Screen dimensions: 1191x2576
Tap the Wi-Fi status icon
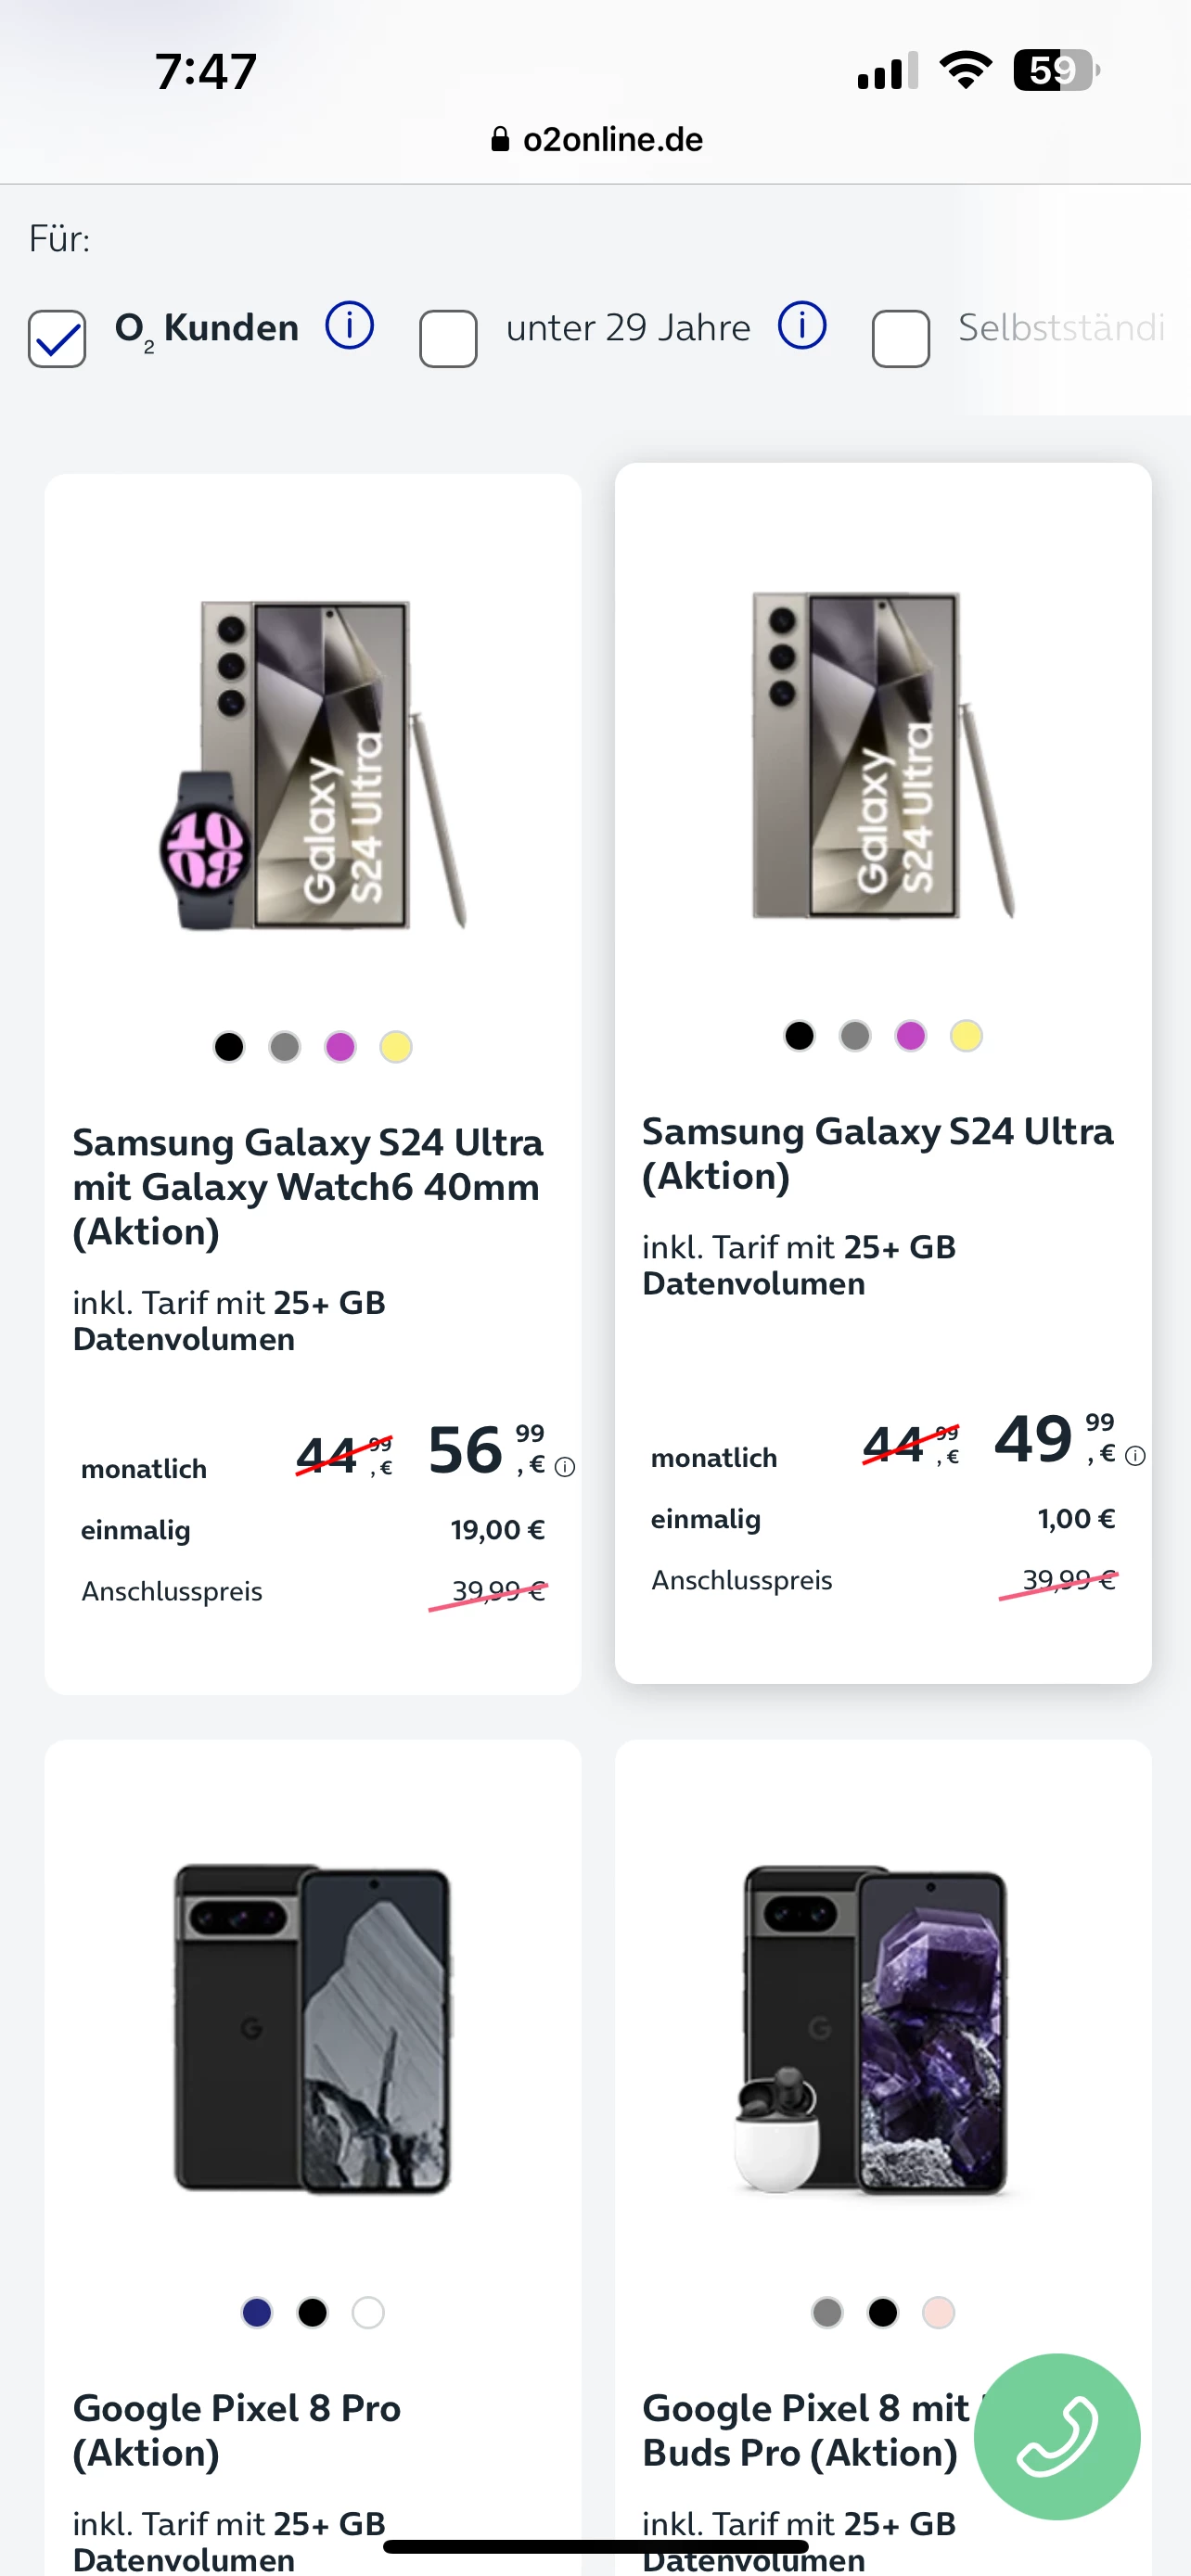coord(965,70)
